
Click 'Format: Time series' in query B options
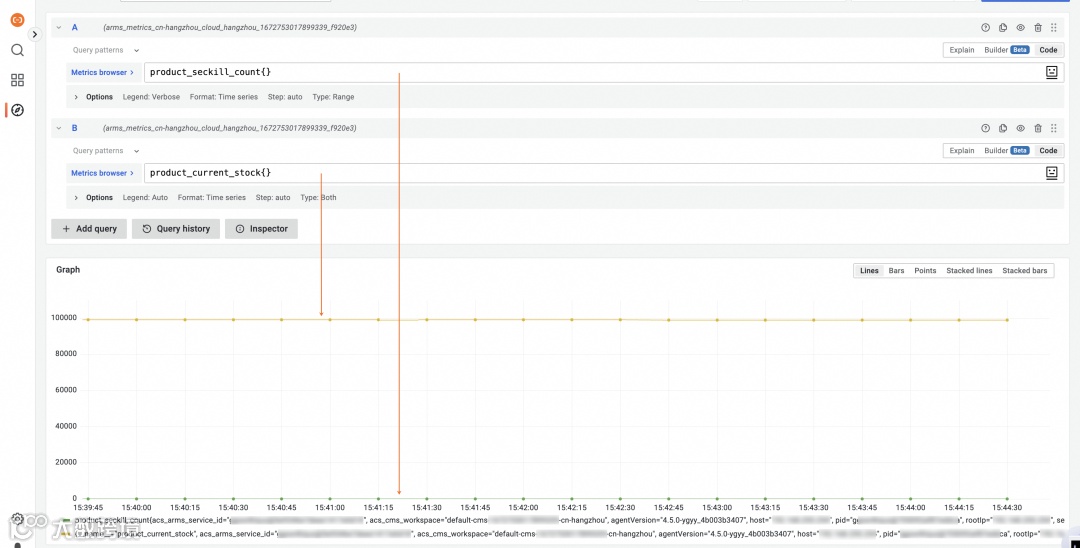211,198
